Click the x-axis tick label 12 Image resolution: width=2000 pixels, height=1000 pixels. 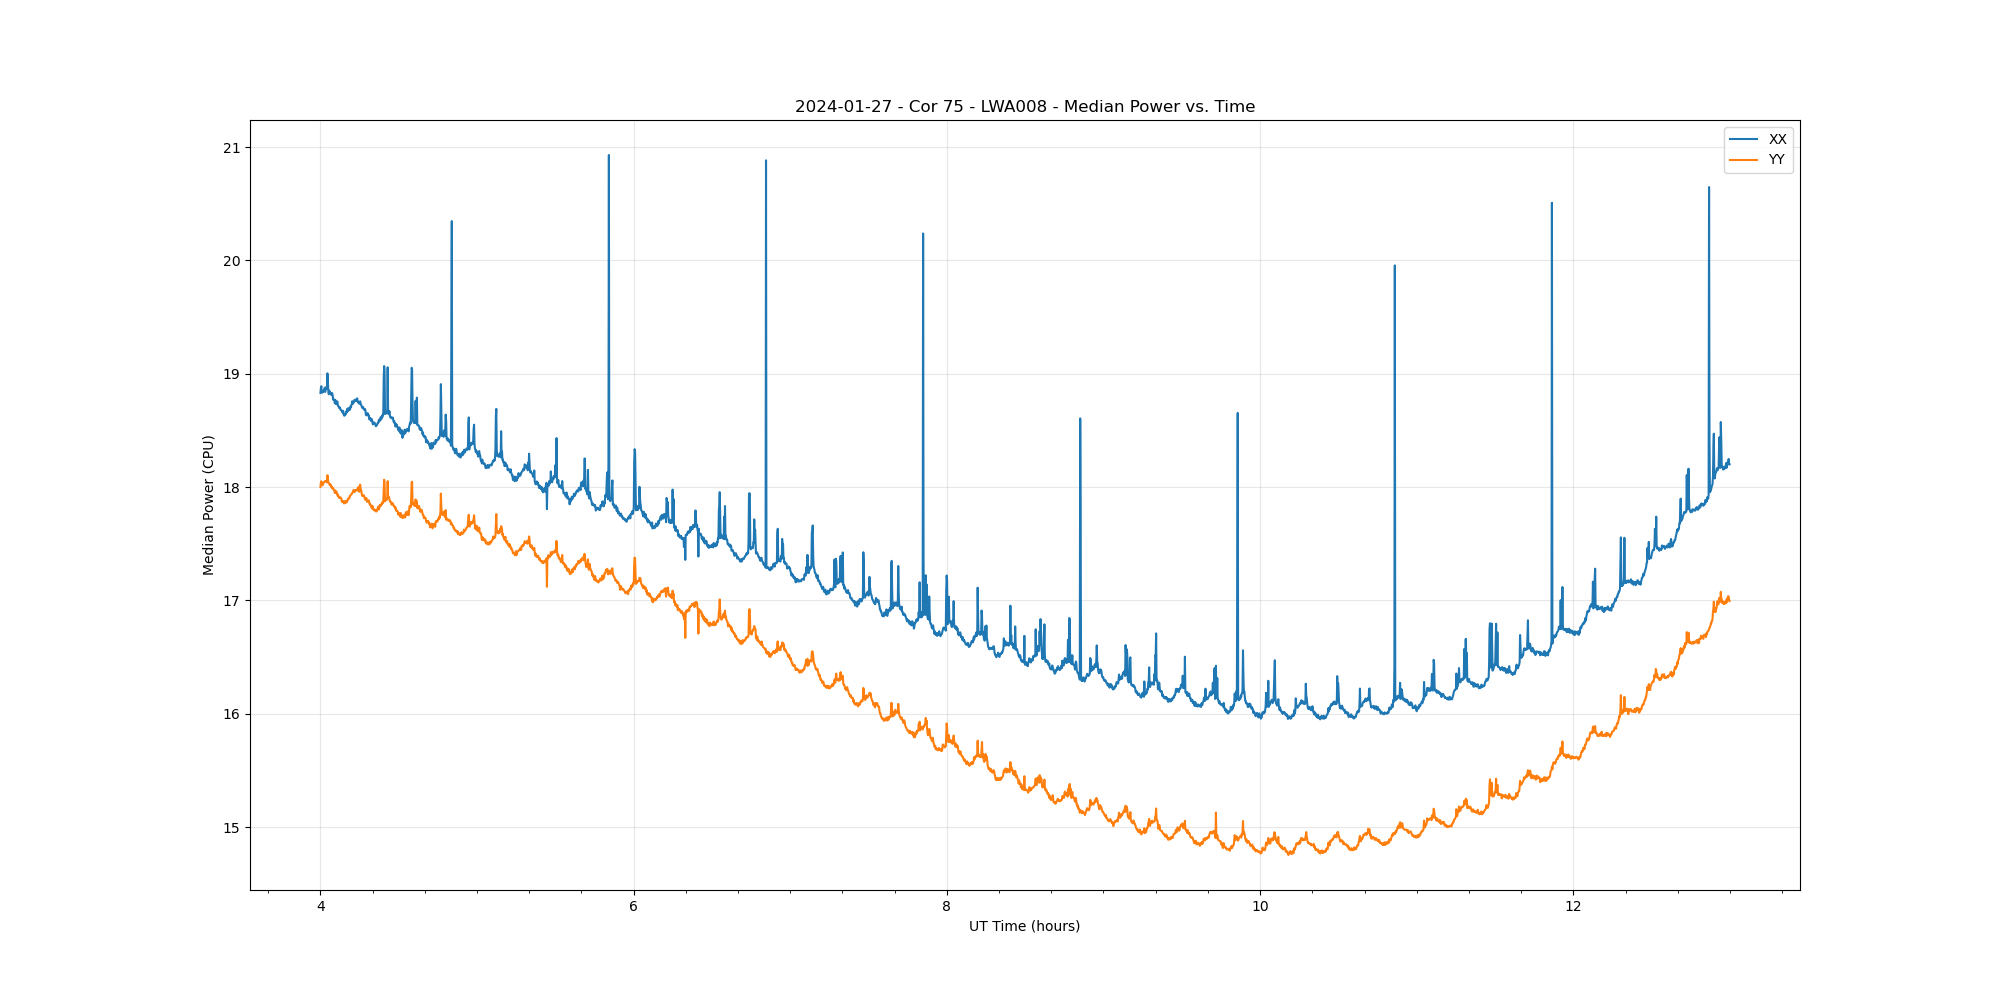(1573, 907)
